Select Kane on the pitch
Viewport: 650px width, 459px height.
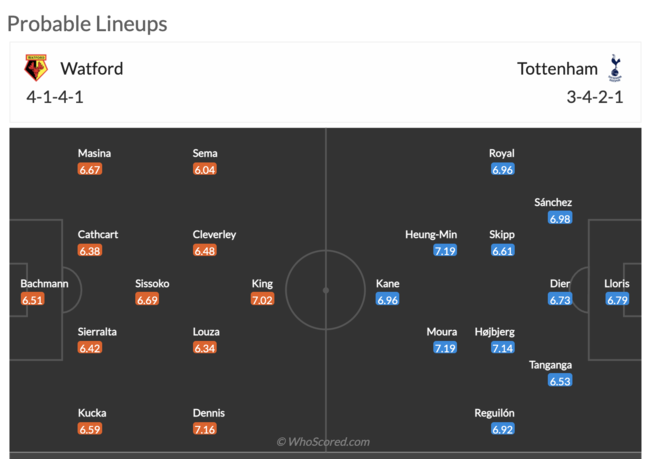point(387,283)
